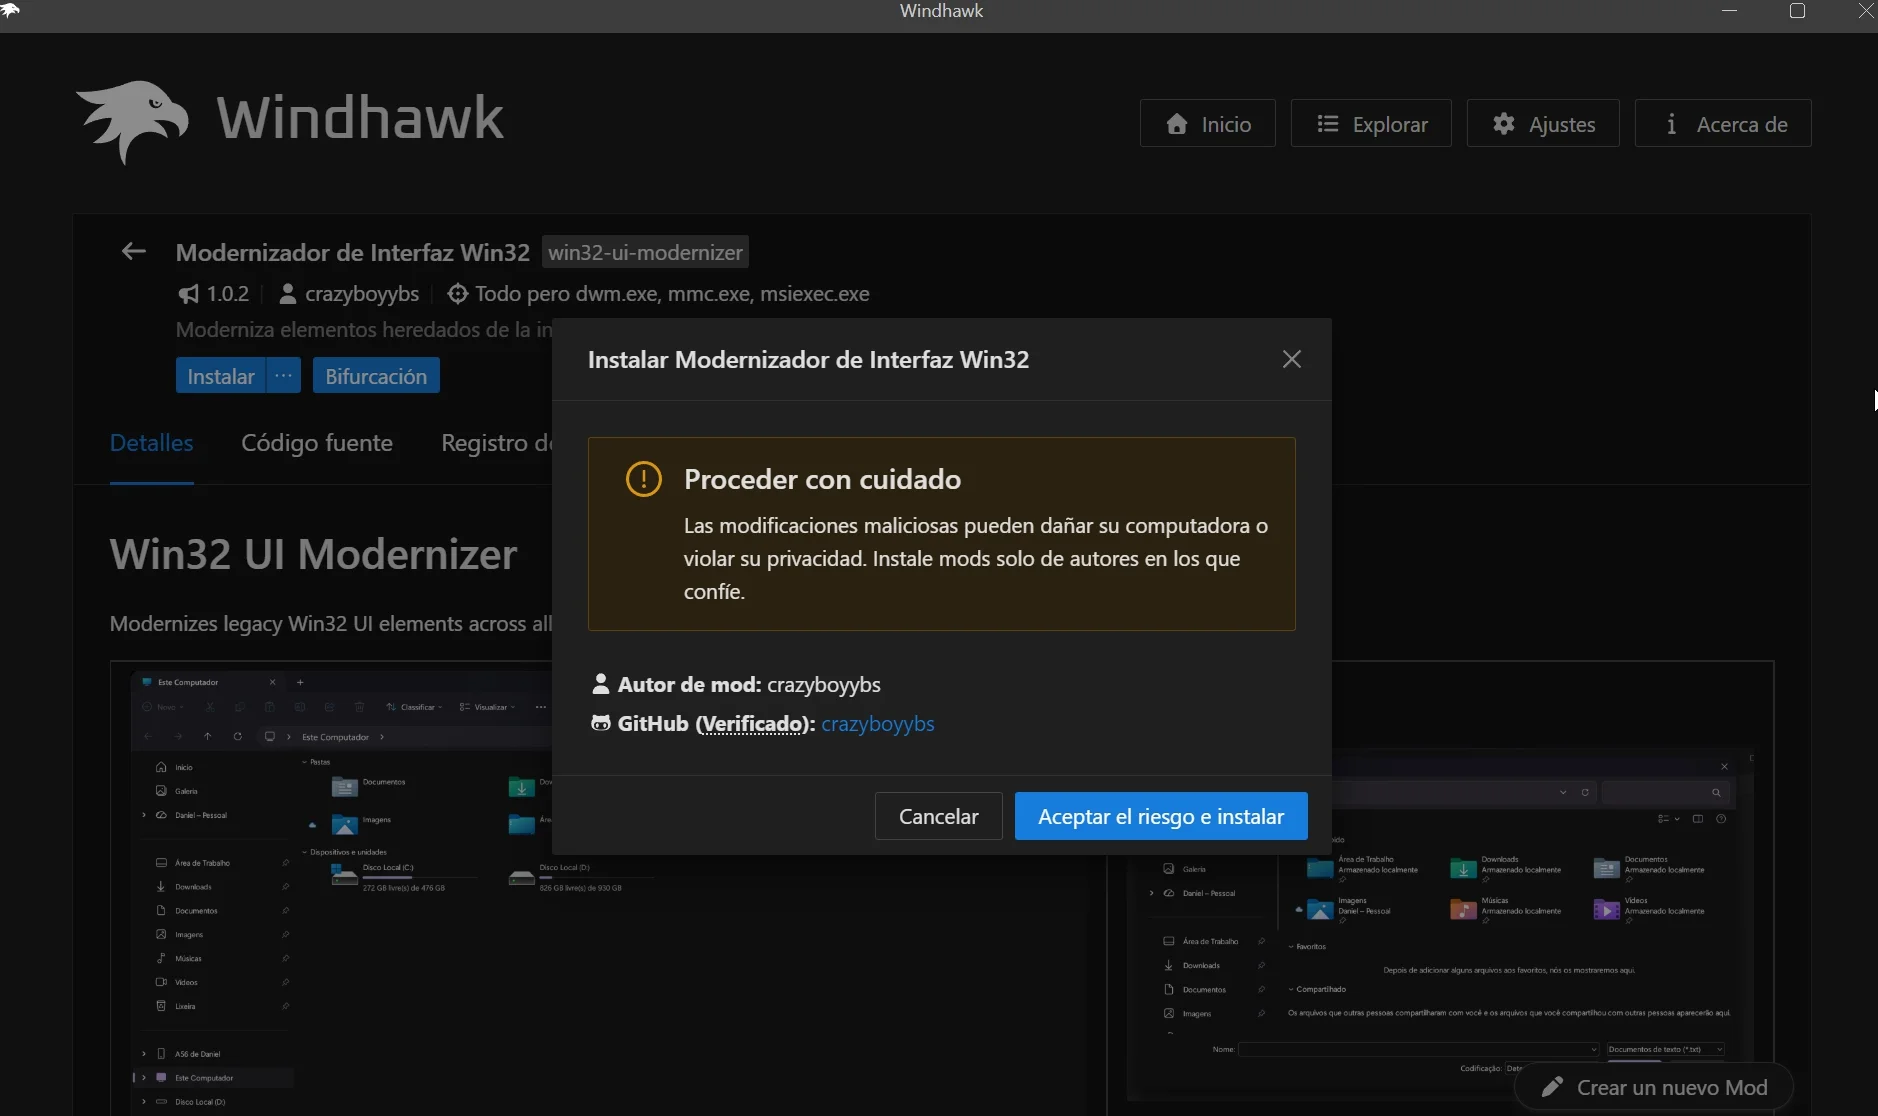The width and height of the screenshot is (1878, 1116).
Task: Click the author user icon near crazyboyybs
Action: [287, 294]
